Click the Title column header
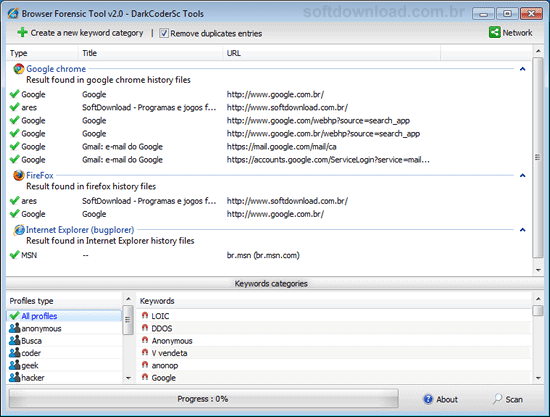This screenshot has height=417, width=550. coord(150,53)
